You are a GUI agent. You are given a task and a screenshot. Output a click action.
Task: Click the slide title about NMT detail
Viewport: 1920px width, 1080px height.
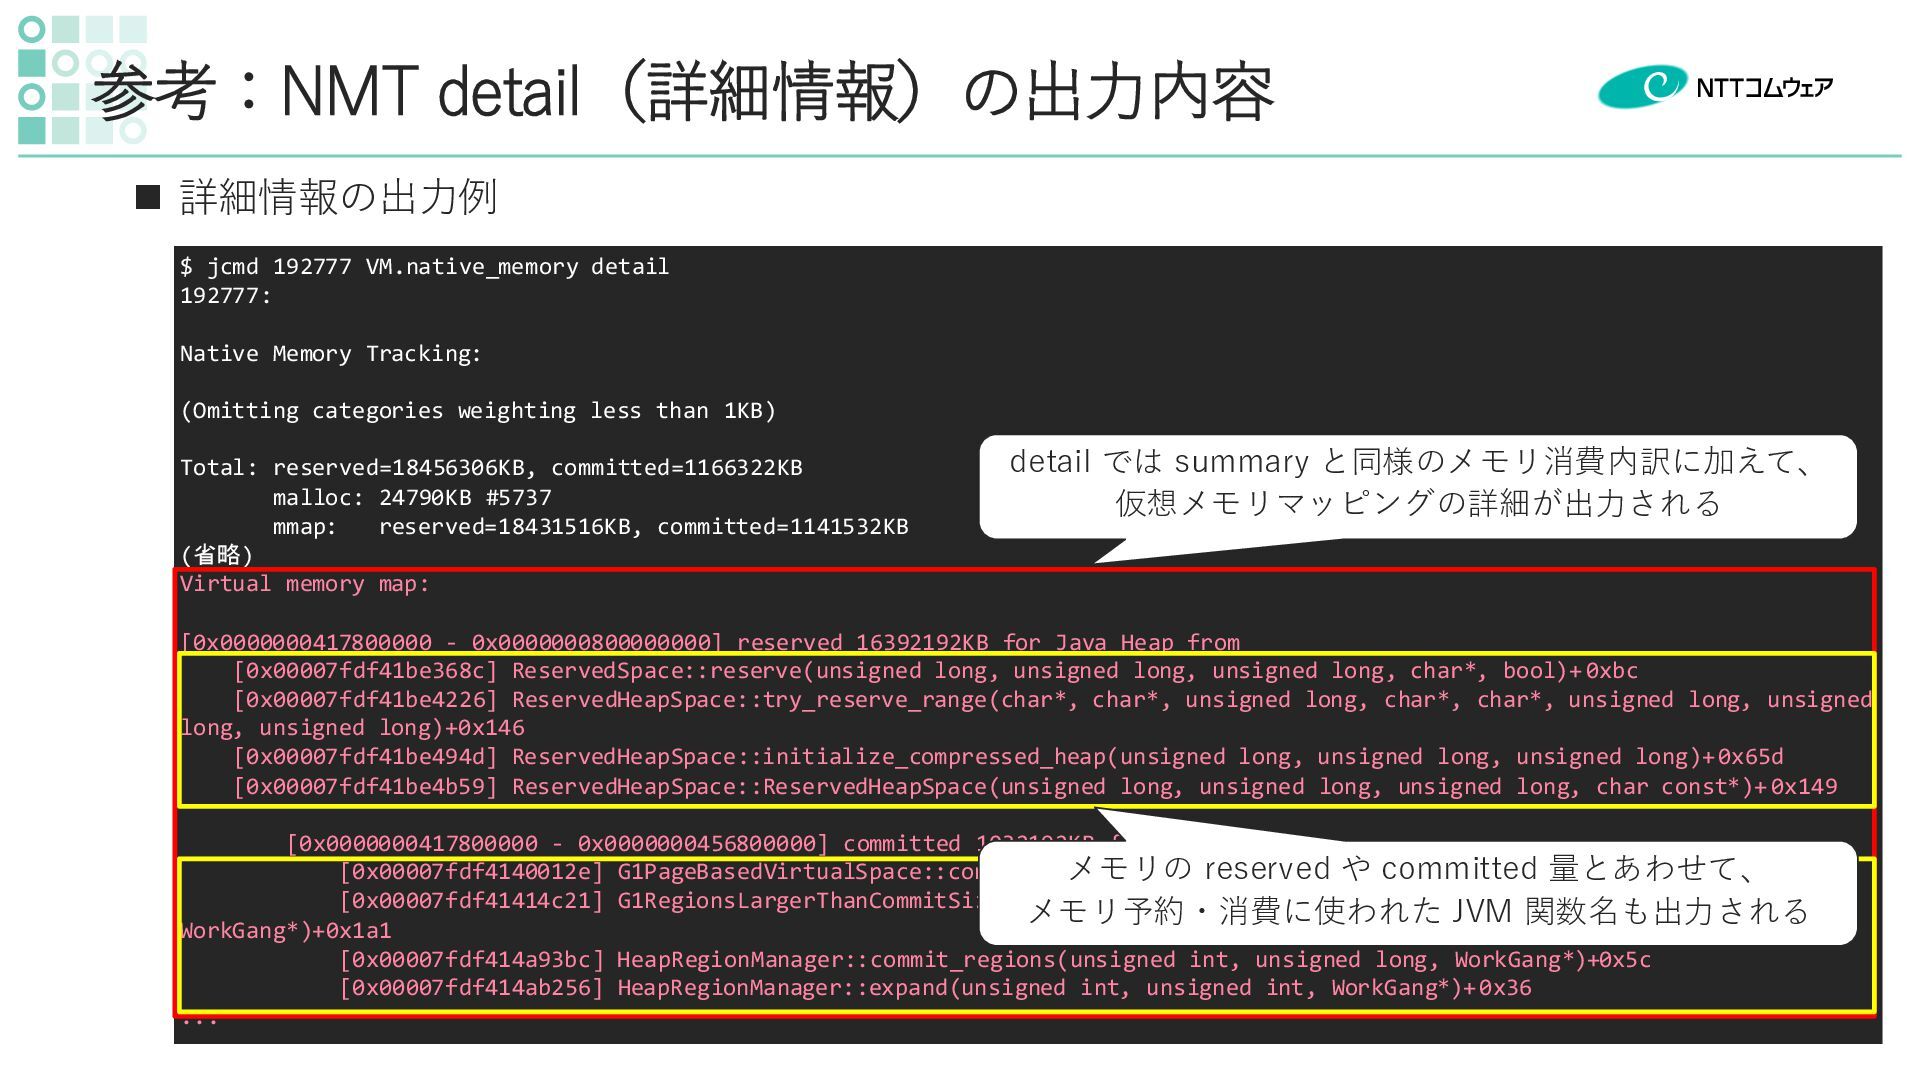(x=682, y=92)
